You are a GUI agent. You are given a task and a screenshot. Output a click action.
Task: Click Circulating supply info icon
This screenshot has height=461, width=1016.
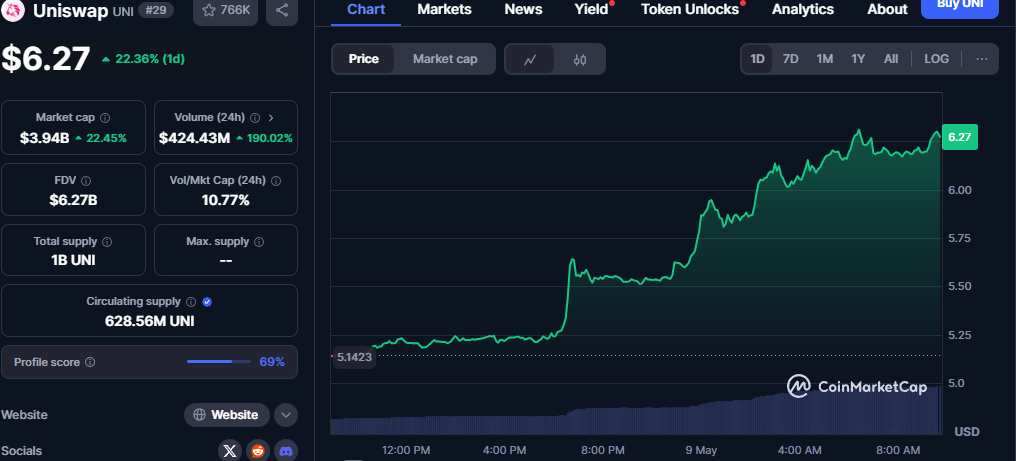click(x=191, y=302)
